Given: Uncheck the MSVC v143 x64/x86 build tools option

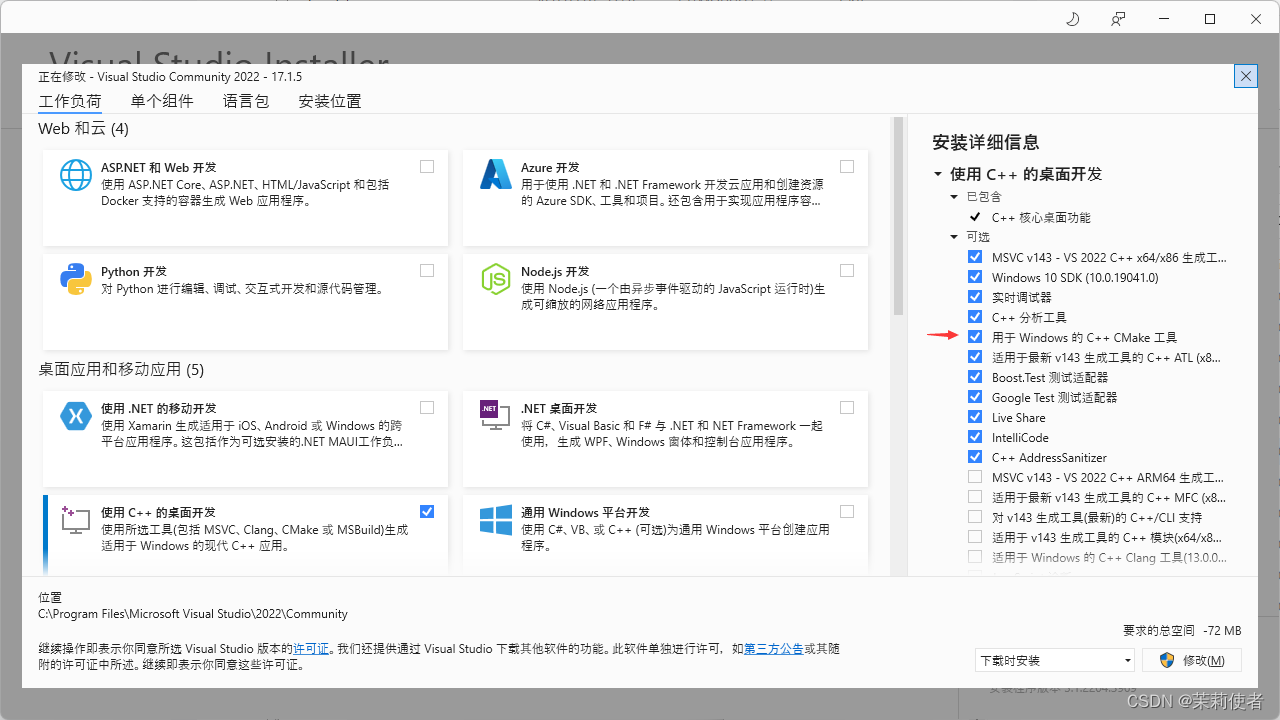Looking at the screenshot, I should pos(975,257).
